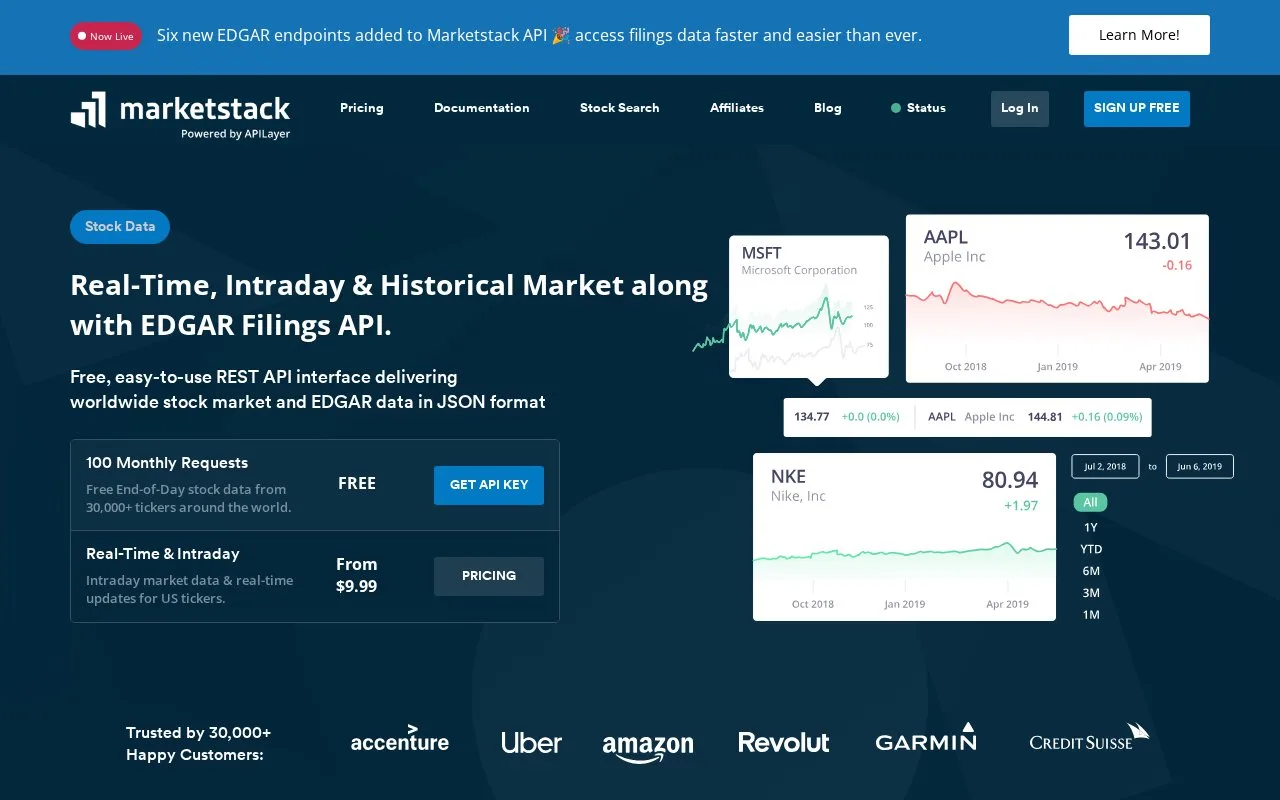Screen dimensions: 1280x800
Task: Open the Pricing menu item
Action: click(362, 108)
